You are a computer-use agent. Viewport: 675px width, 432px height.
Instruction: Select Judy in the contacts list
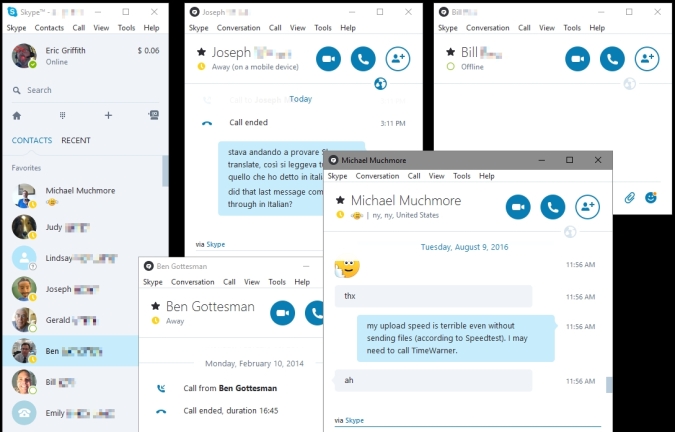(x=82, y=227)
